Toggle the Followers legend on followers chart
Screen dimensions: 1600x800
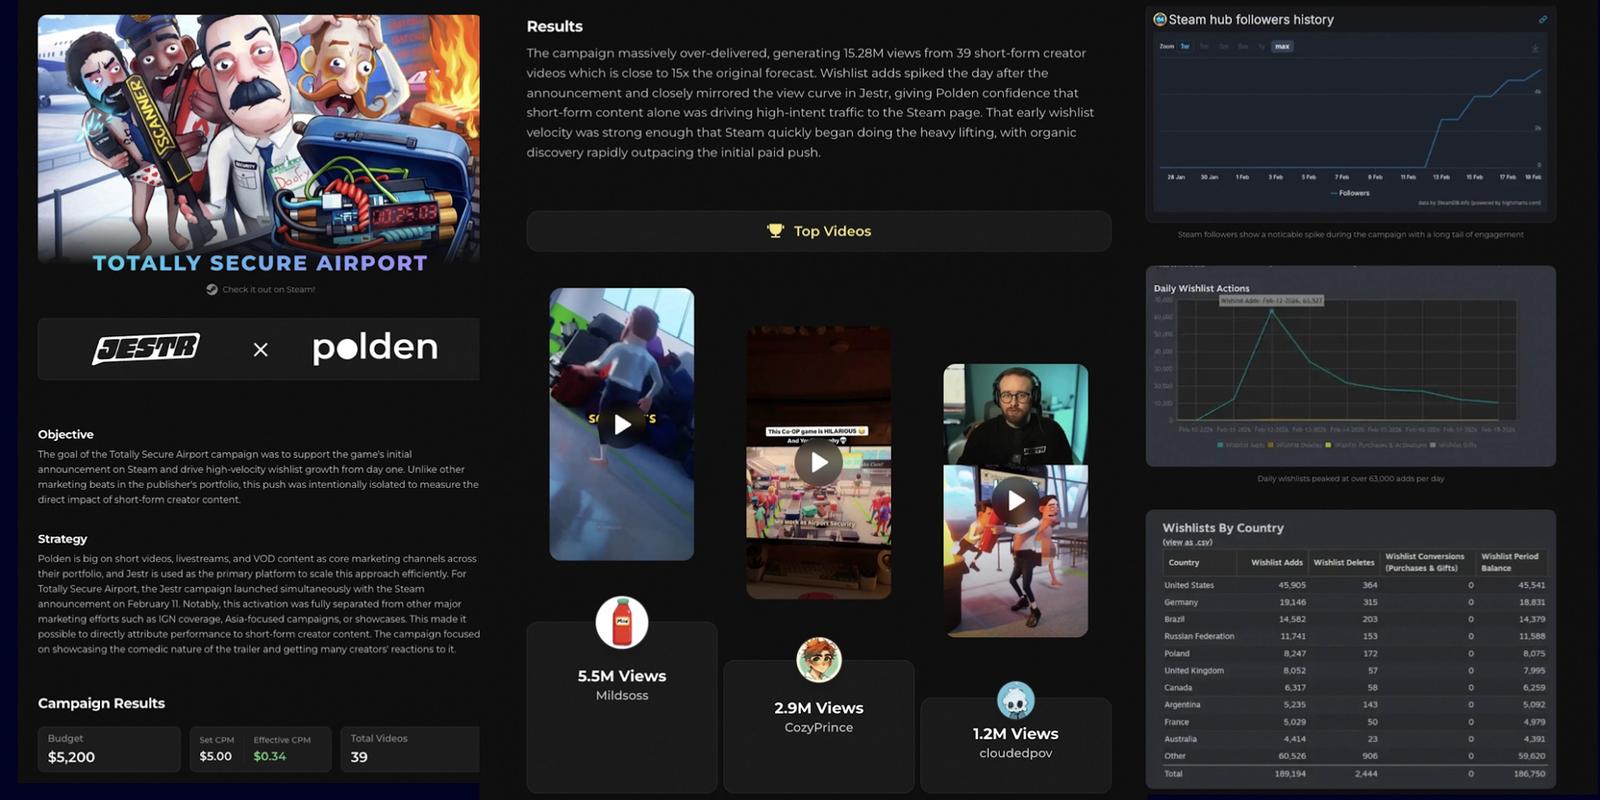(1350, 193)
